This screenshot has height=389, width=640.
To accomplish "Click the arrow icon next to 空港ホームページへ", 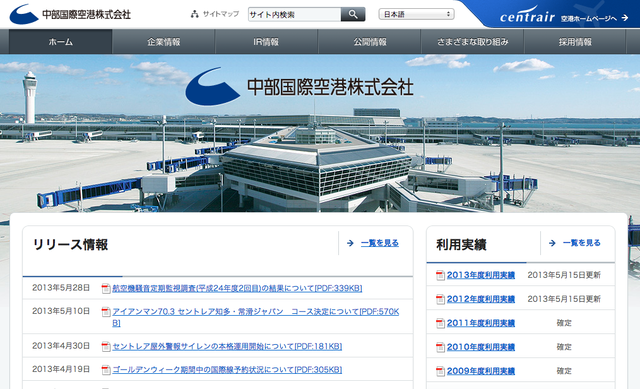I will pyautogui.click(x=624, y=18).
